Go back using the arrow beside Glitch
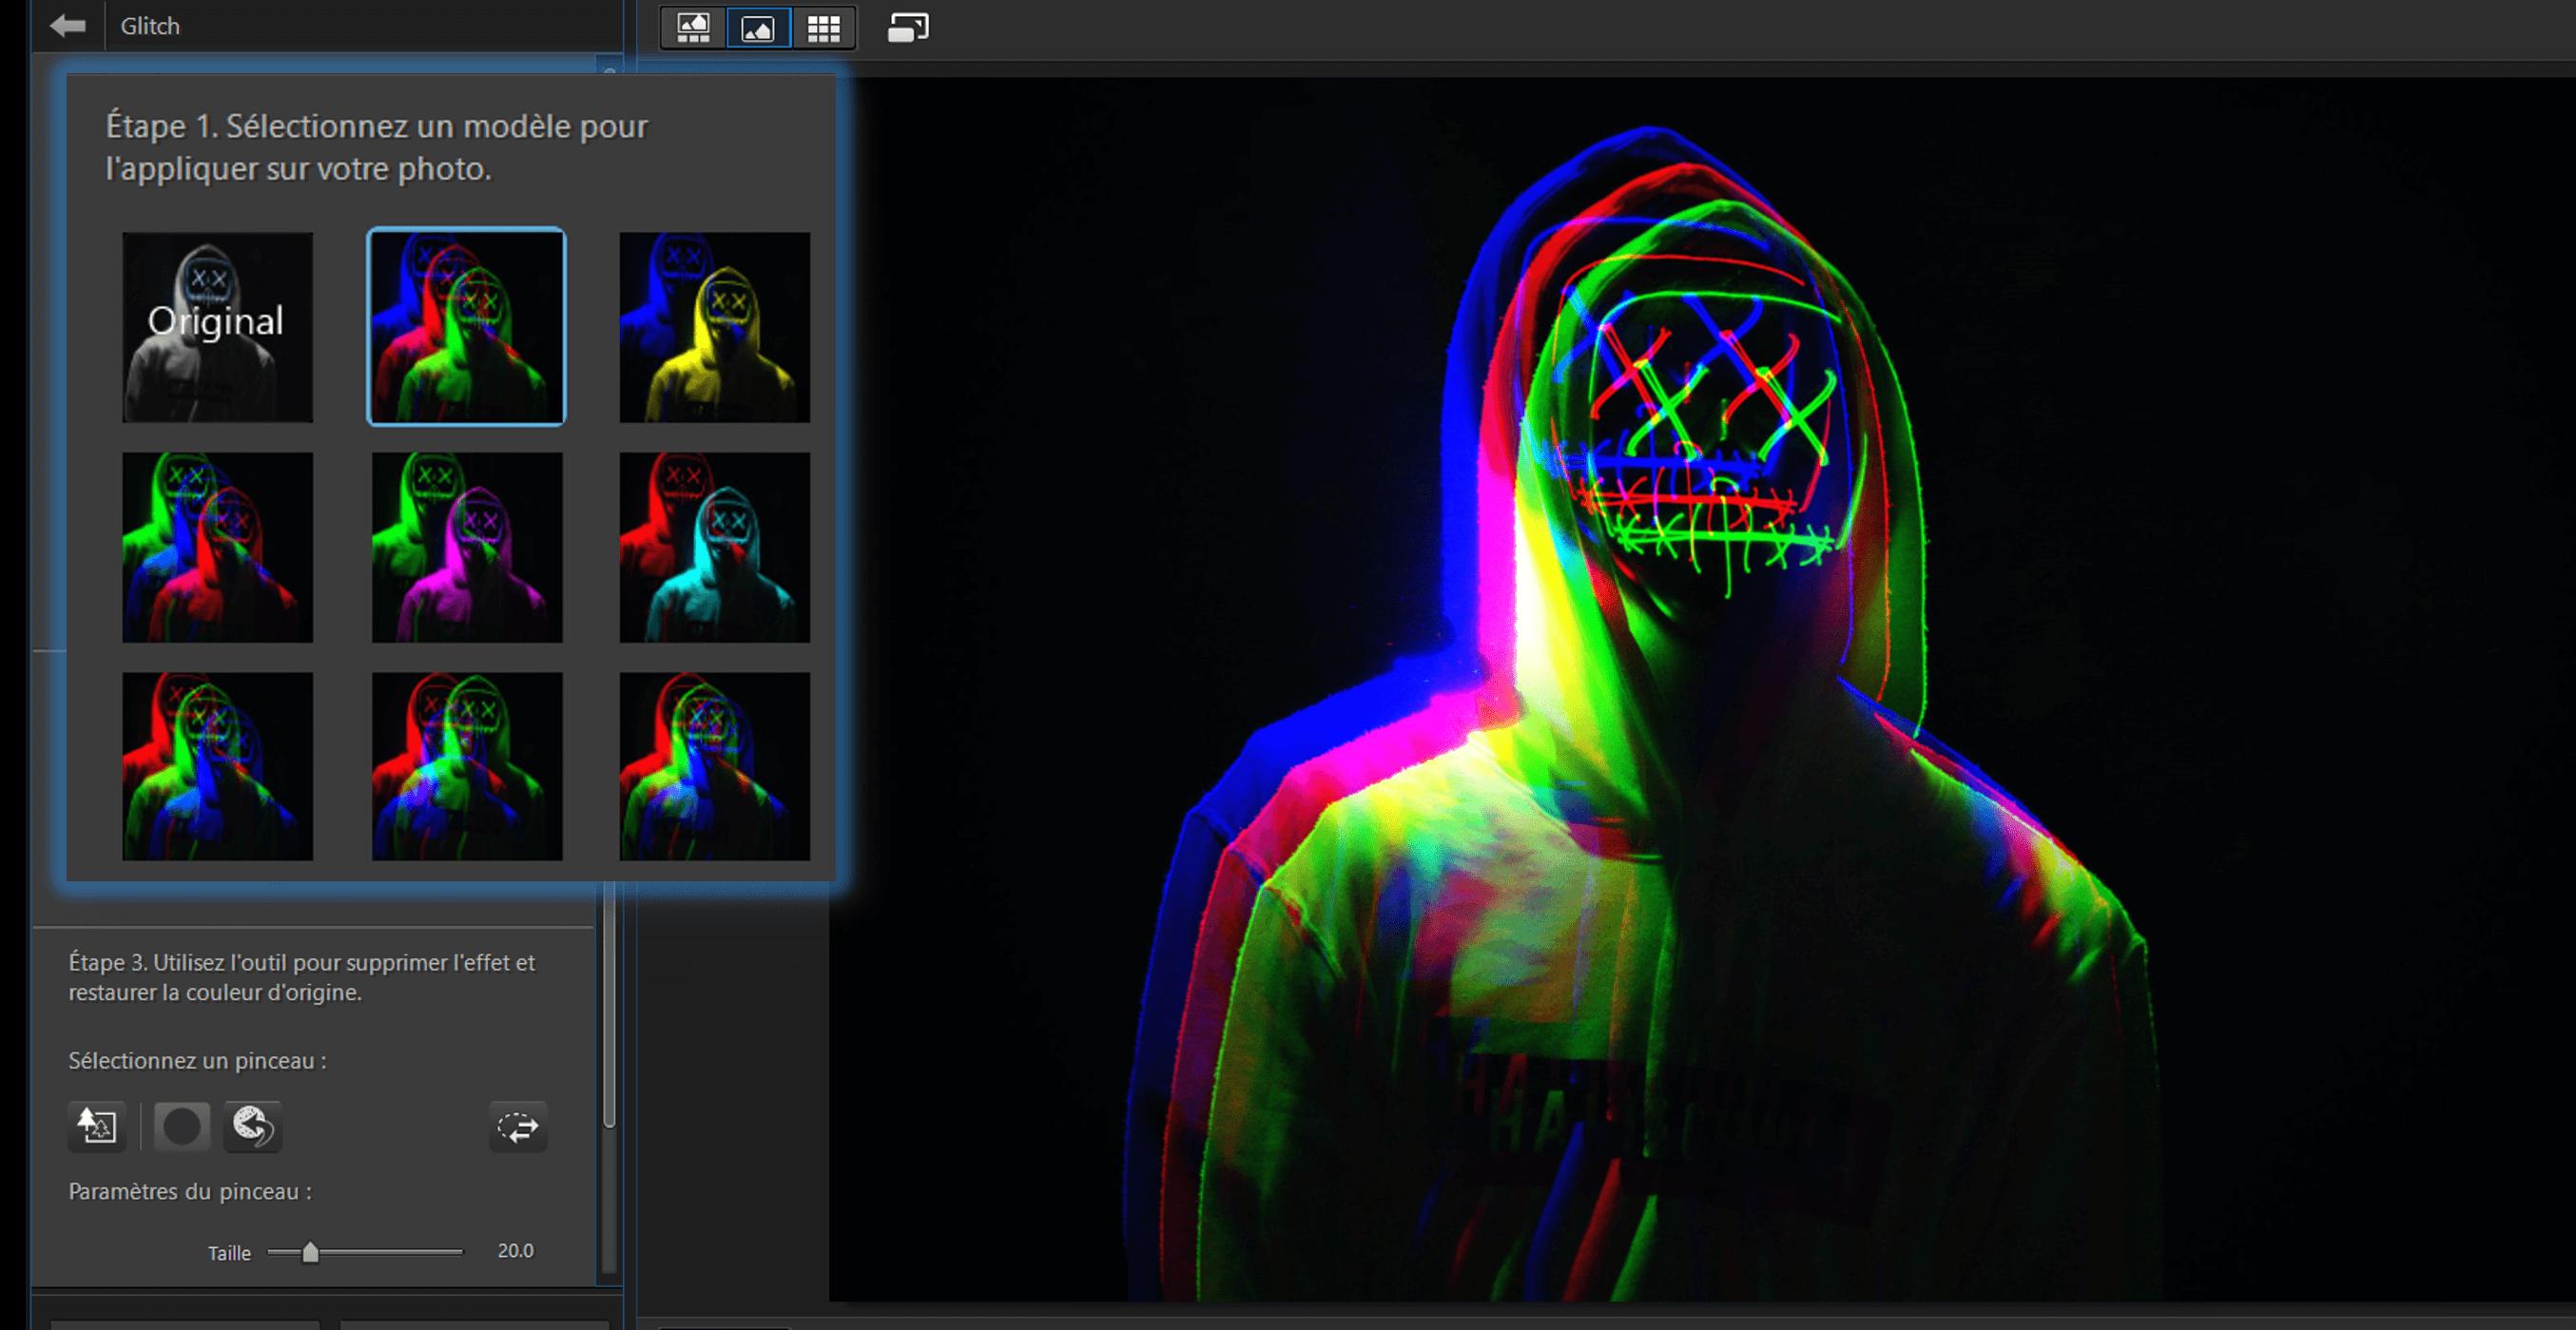This screenshot has width=2576, height=1330. point(68,26)
